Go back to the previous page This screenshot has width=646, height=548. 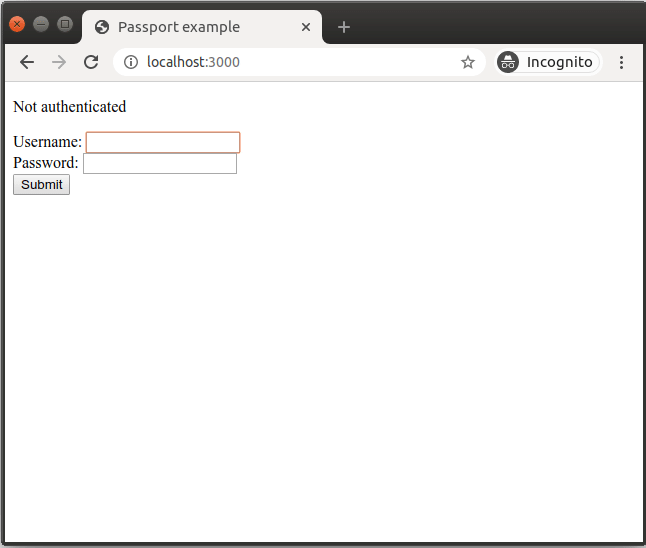[27, 62]
